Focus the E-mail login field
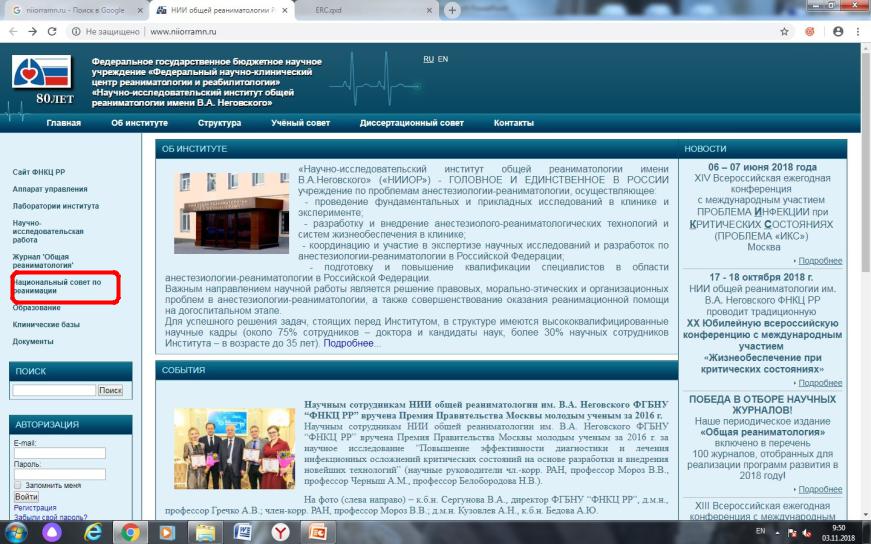The height and width of the screenshot is (544, 871). [x=59, y=453]
